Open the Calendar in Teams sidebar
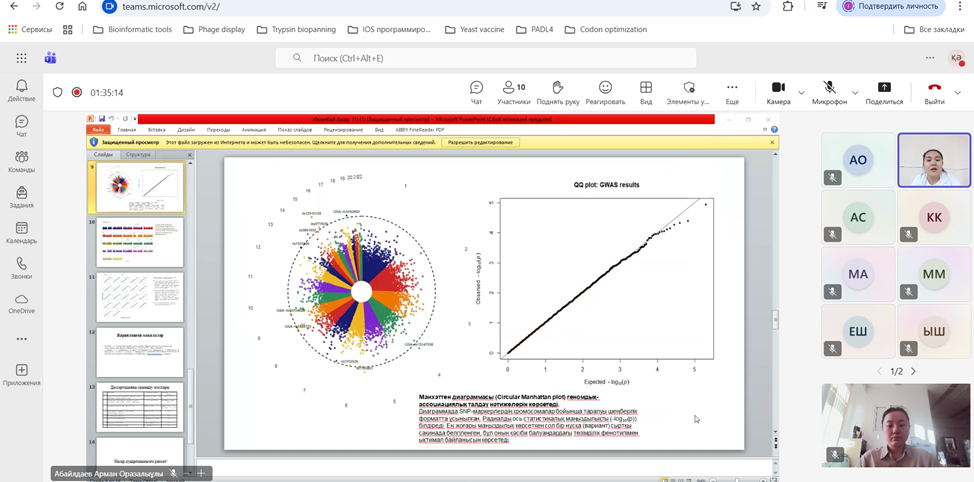 (x=21, y=233)
